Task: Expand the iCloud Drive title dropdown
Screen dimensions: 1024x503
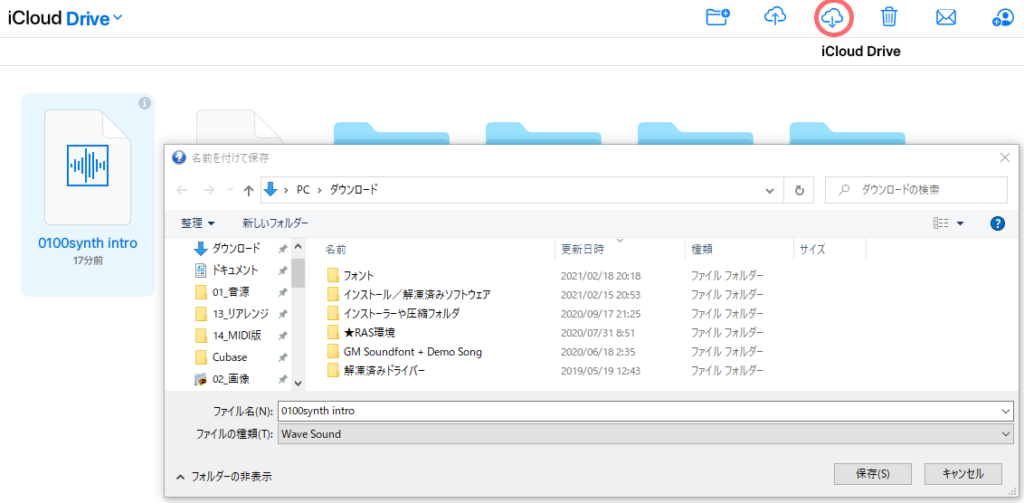Action: point(118,17)
